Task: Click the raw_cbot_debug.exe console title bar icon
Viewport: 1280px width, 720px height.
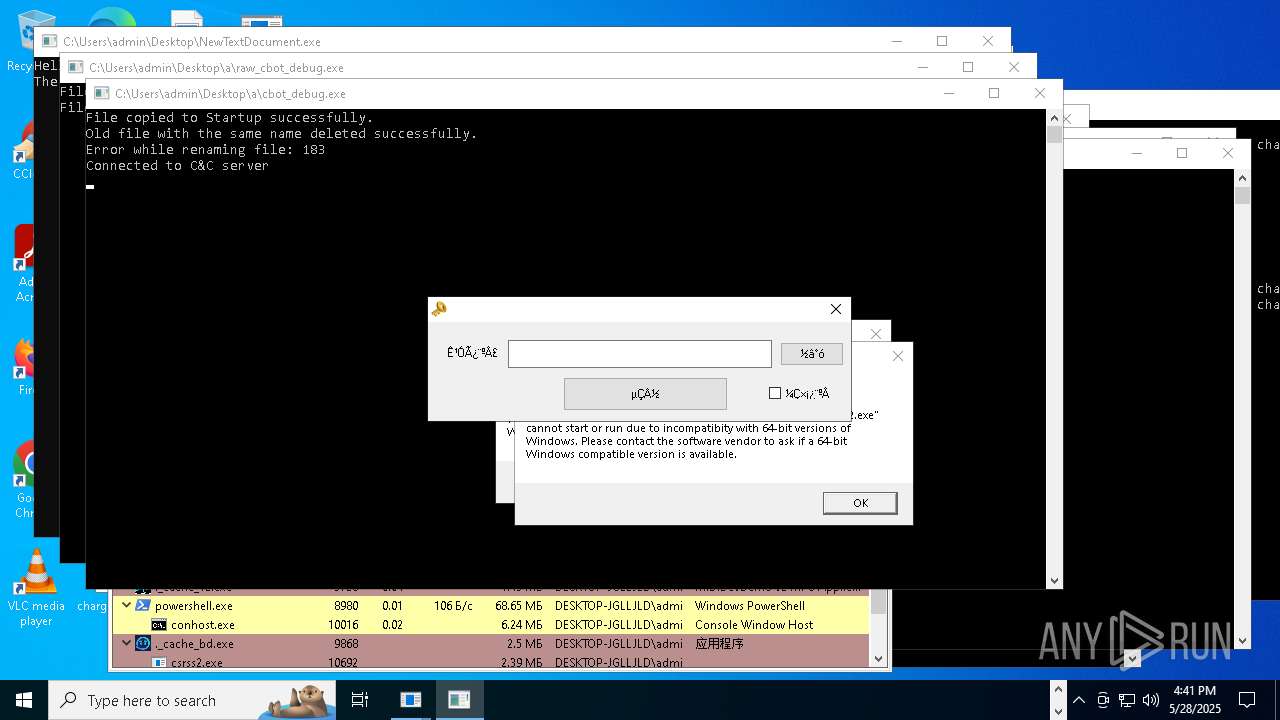Action: tap(75, 67)
